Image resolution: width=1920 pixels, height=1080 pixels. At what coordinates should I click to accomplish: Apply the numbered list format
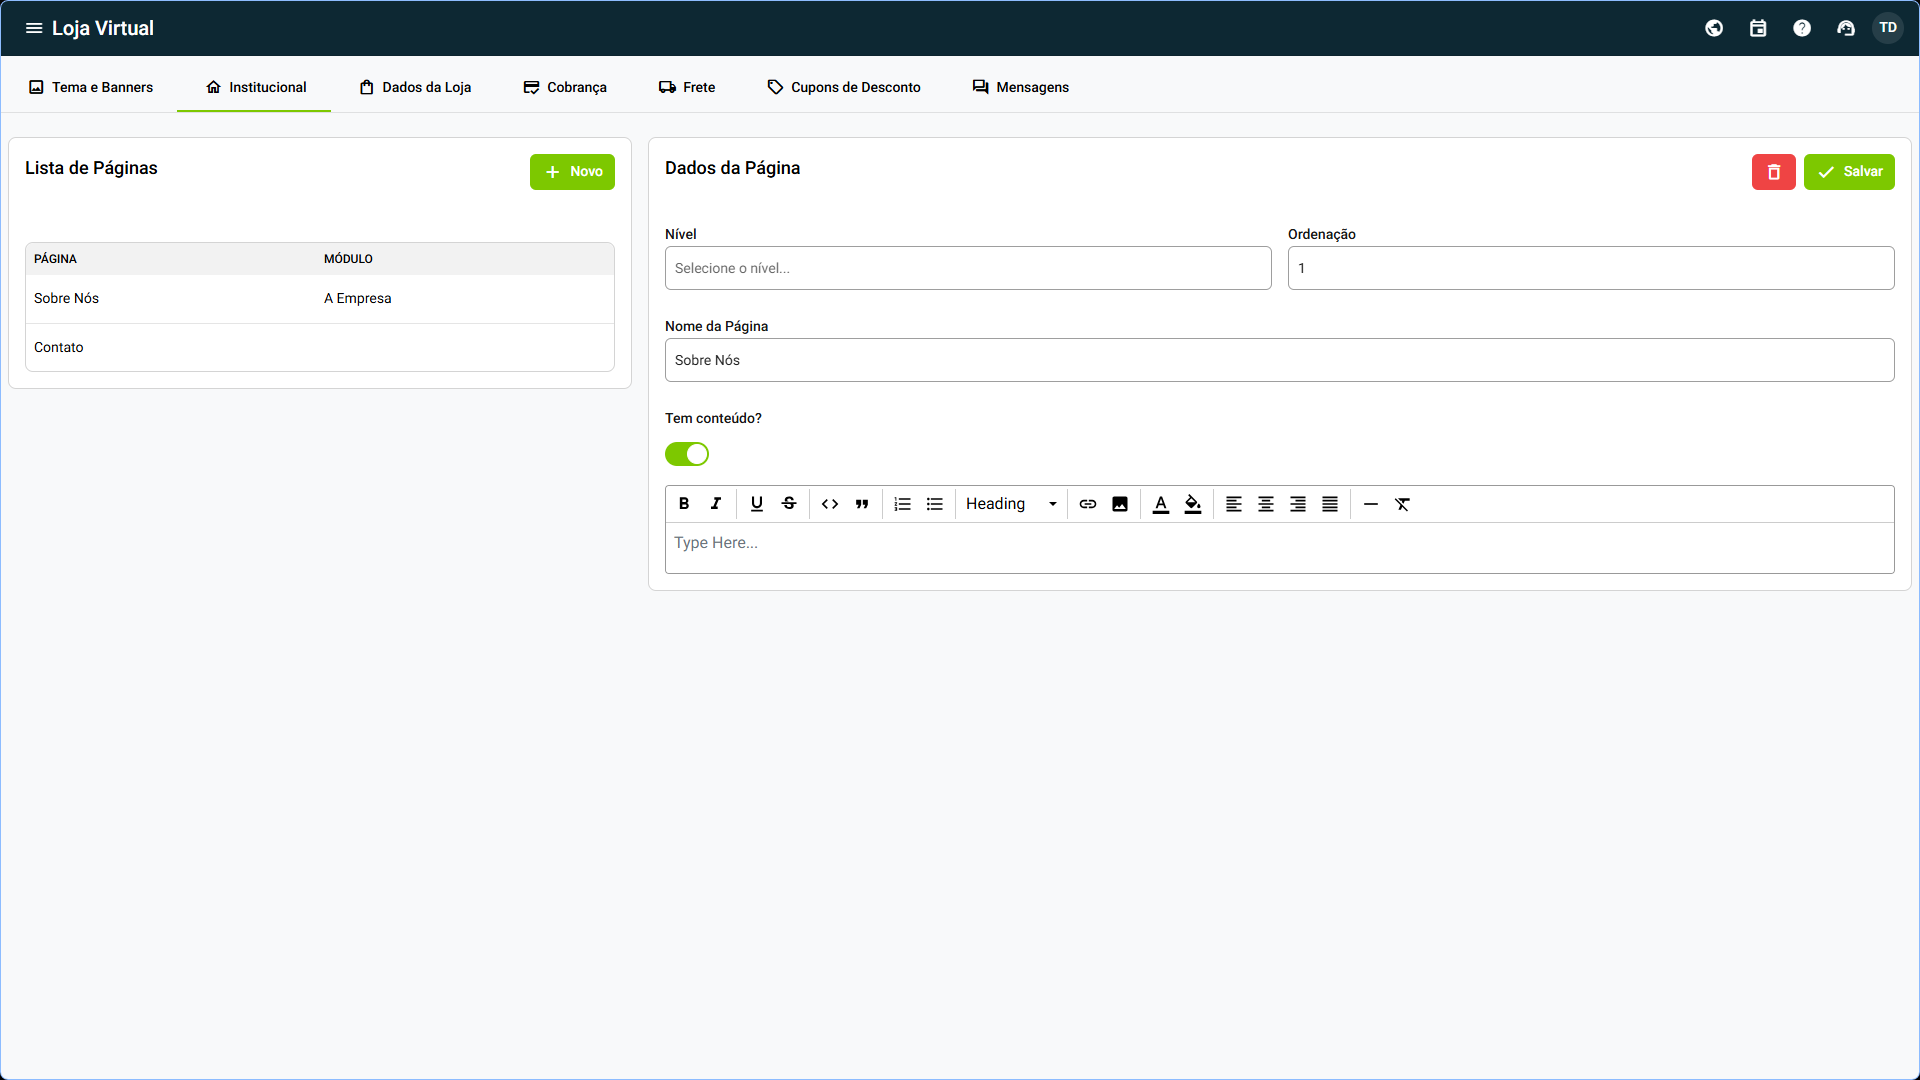(902, 504)
